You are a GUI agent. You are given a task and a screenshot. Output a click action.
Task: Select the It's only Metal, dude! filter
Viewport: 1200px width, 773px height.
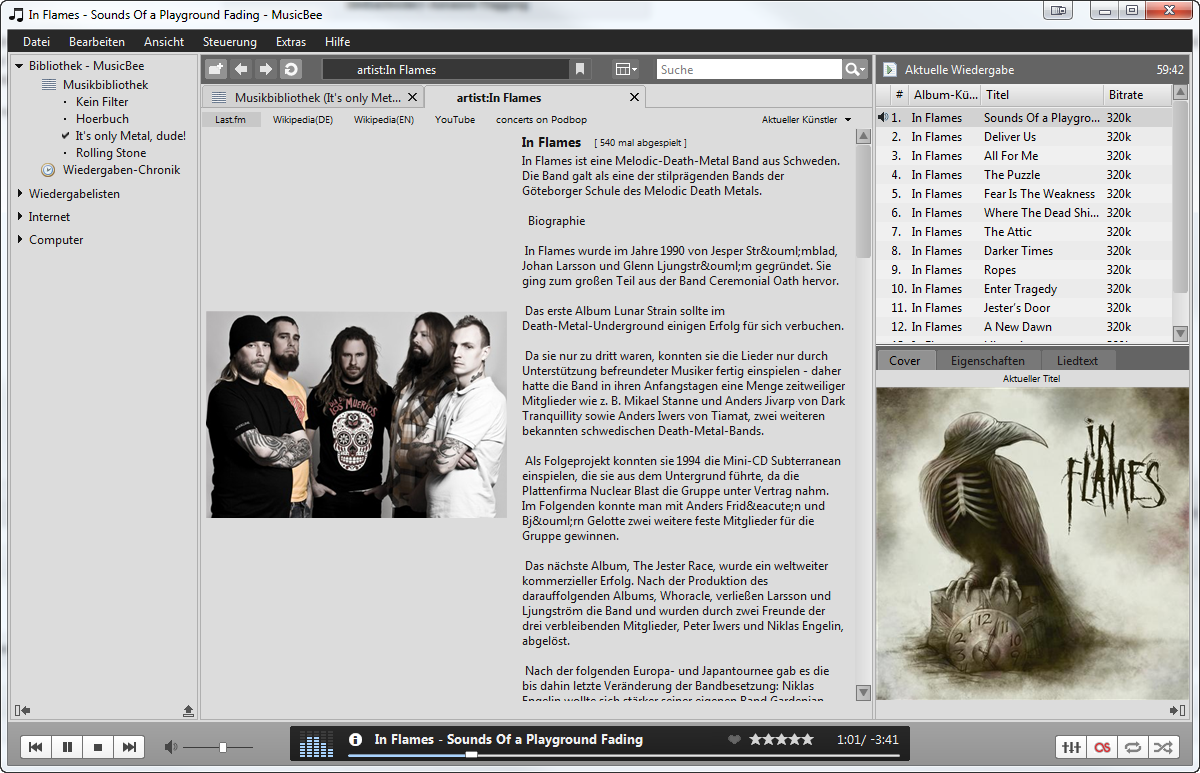tap(131, 136)
